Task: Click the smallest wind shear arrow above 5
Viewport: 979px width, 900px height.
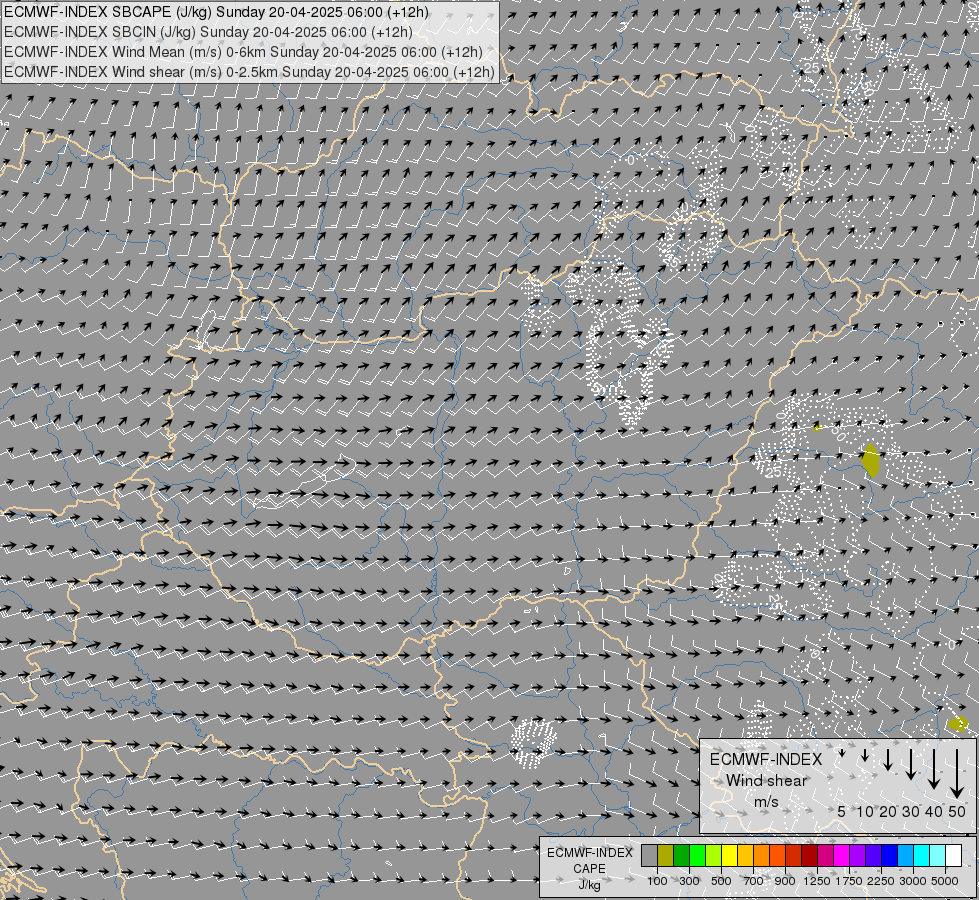Action: coord(842,753)
